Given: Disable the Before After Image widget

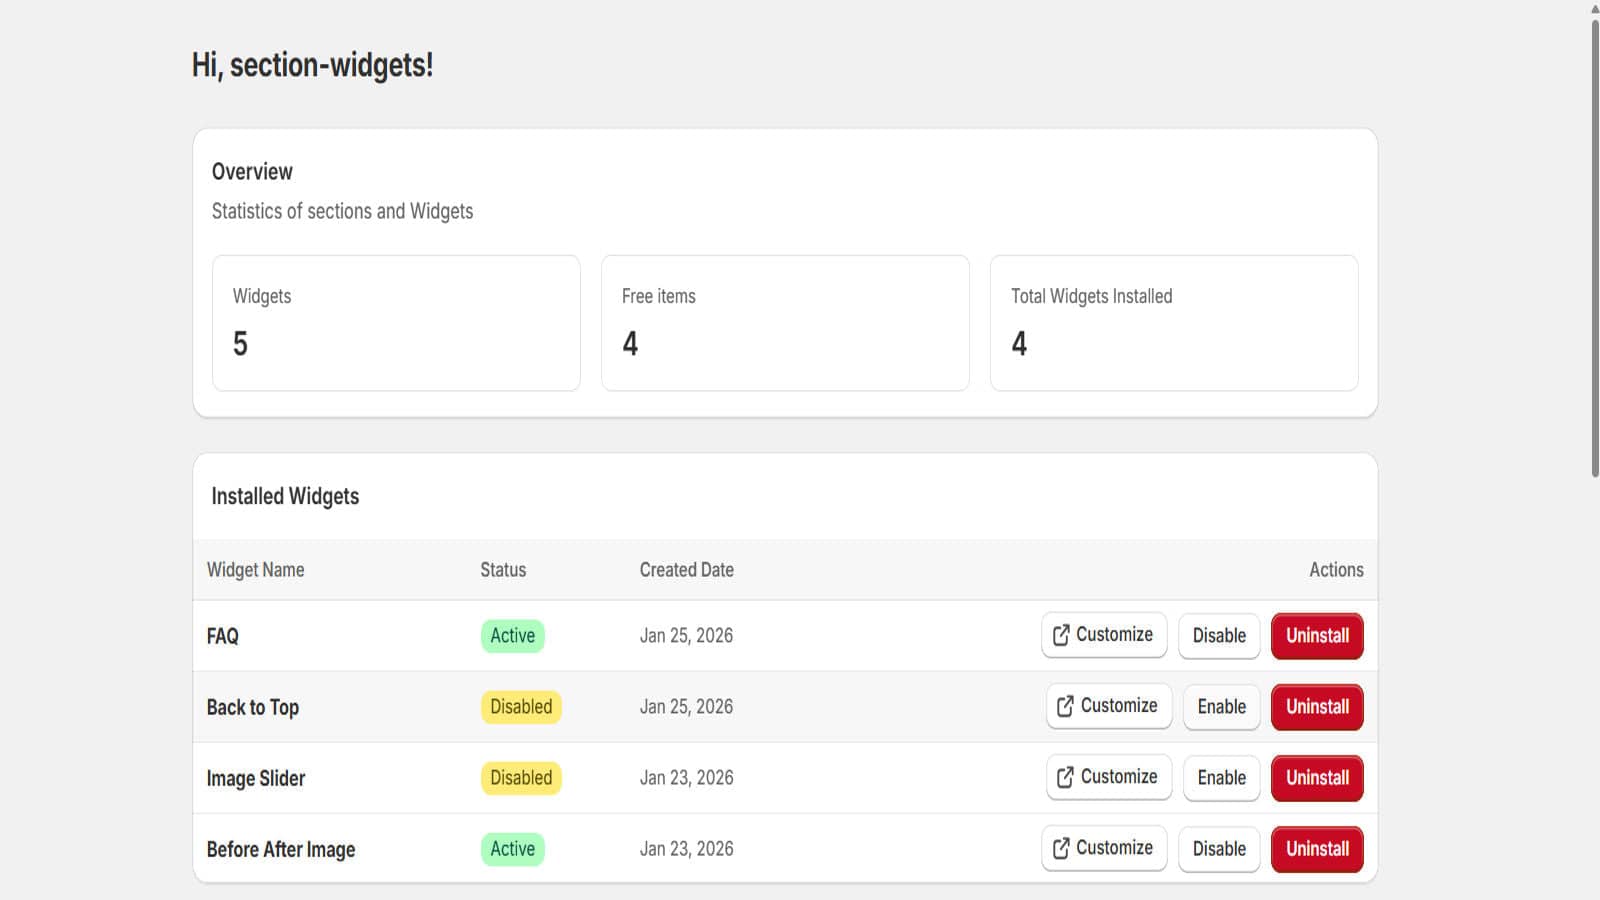Looking at the screenshot, I should [x=1219, y=848].
